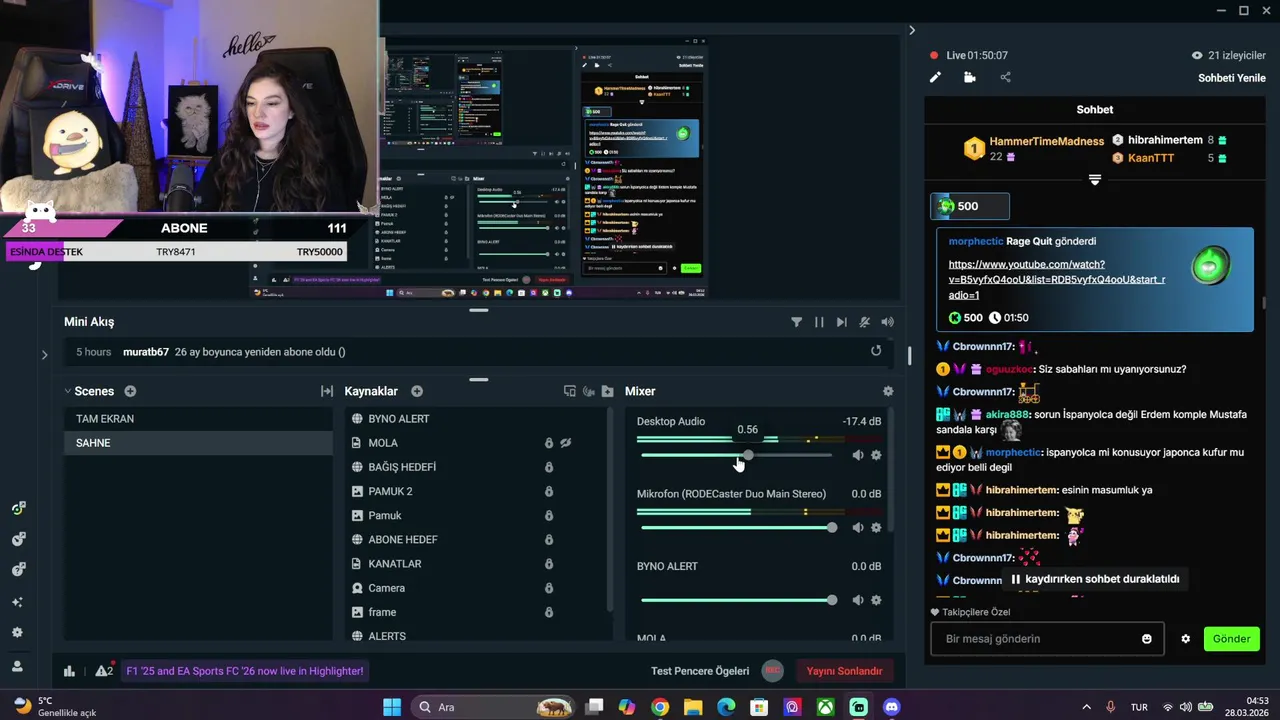Open advanced audio settings gear in Mixer header
The width and height of the screenshot is (1280, 720).
888,391
